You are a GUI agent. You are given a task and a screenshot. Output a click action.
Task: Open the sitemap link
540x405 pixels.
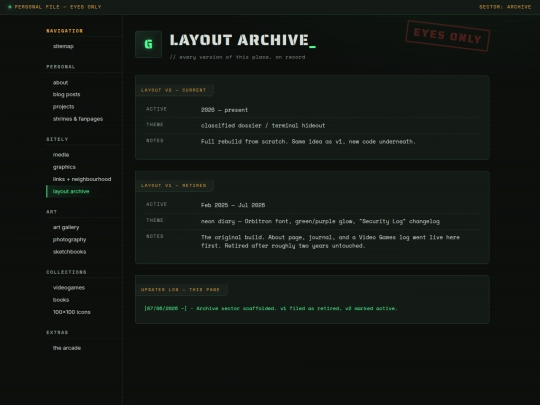pyautogui.click(x=63, y=46)
